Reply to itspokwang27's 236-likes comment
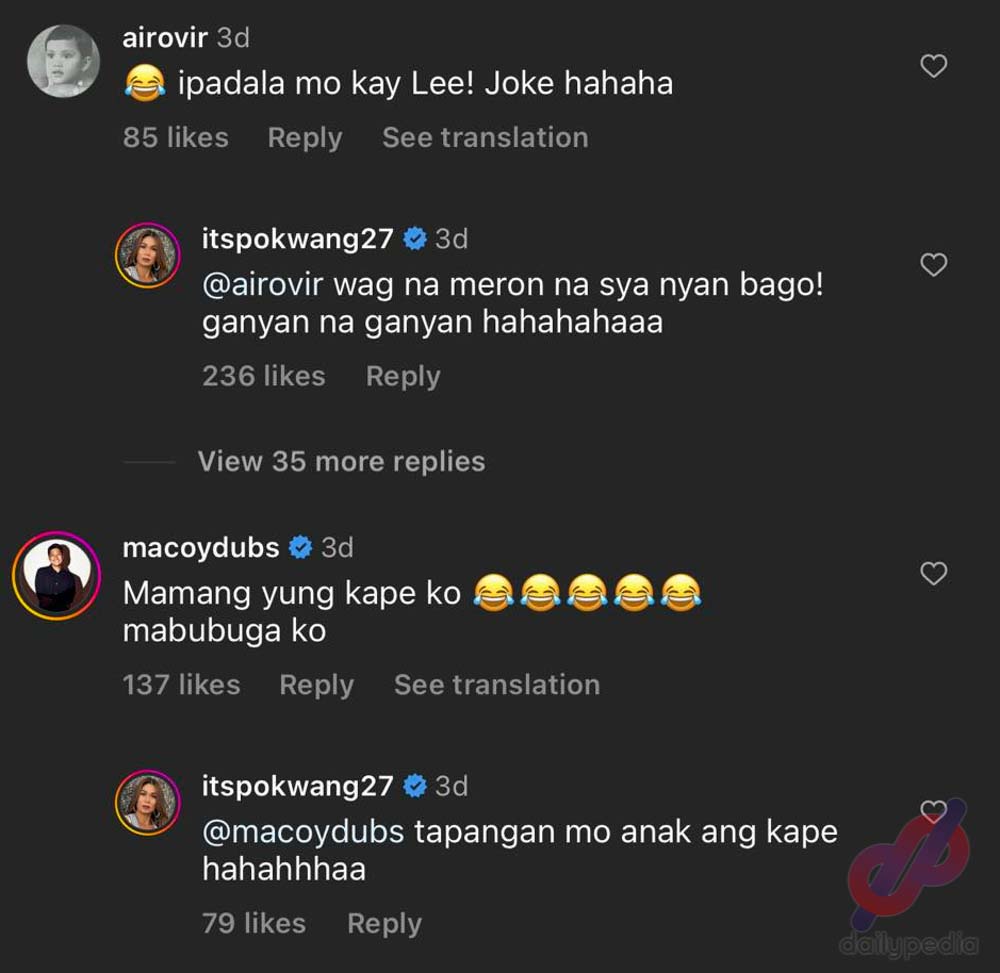 (x=403, y=376)
